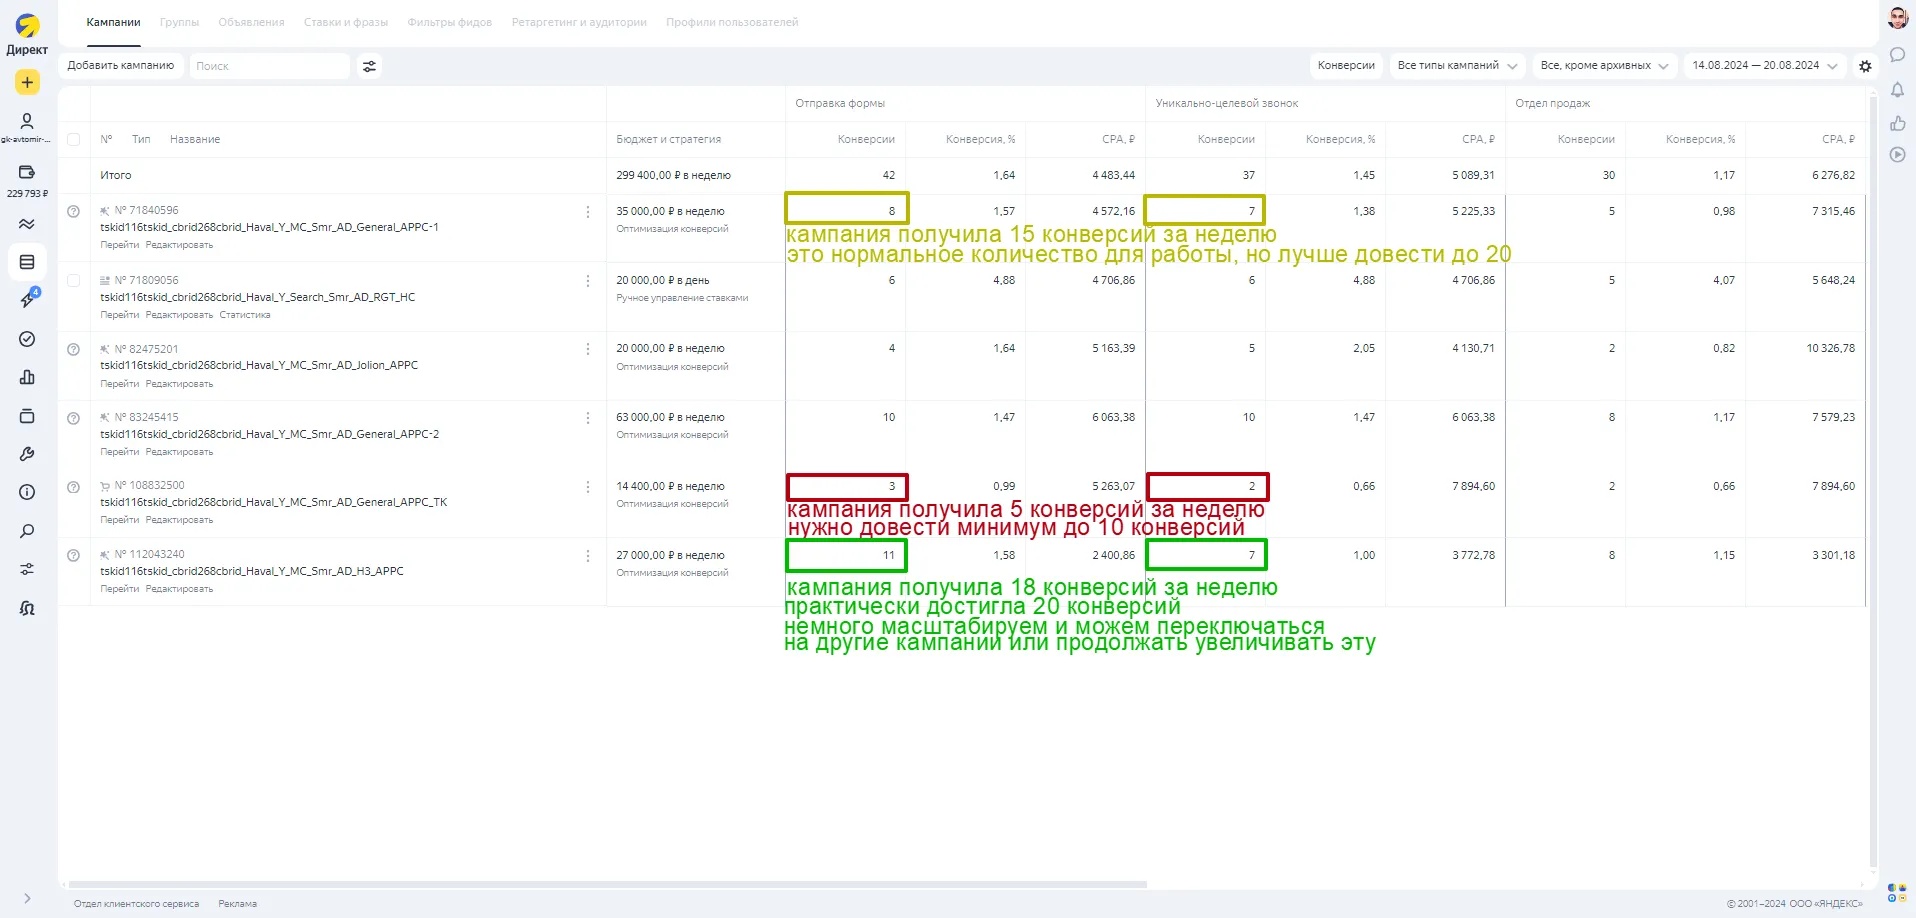Open the lightning recommendations icon with badge 4
Screen dimensions: 1916x918
pos(27,300)
